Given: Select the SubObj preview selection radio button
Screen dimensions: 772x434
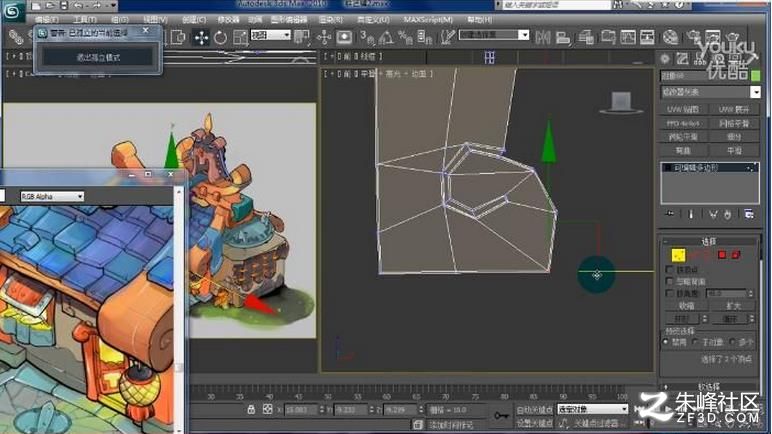Looking at the screenshot, I should click(696, 342).
